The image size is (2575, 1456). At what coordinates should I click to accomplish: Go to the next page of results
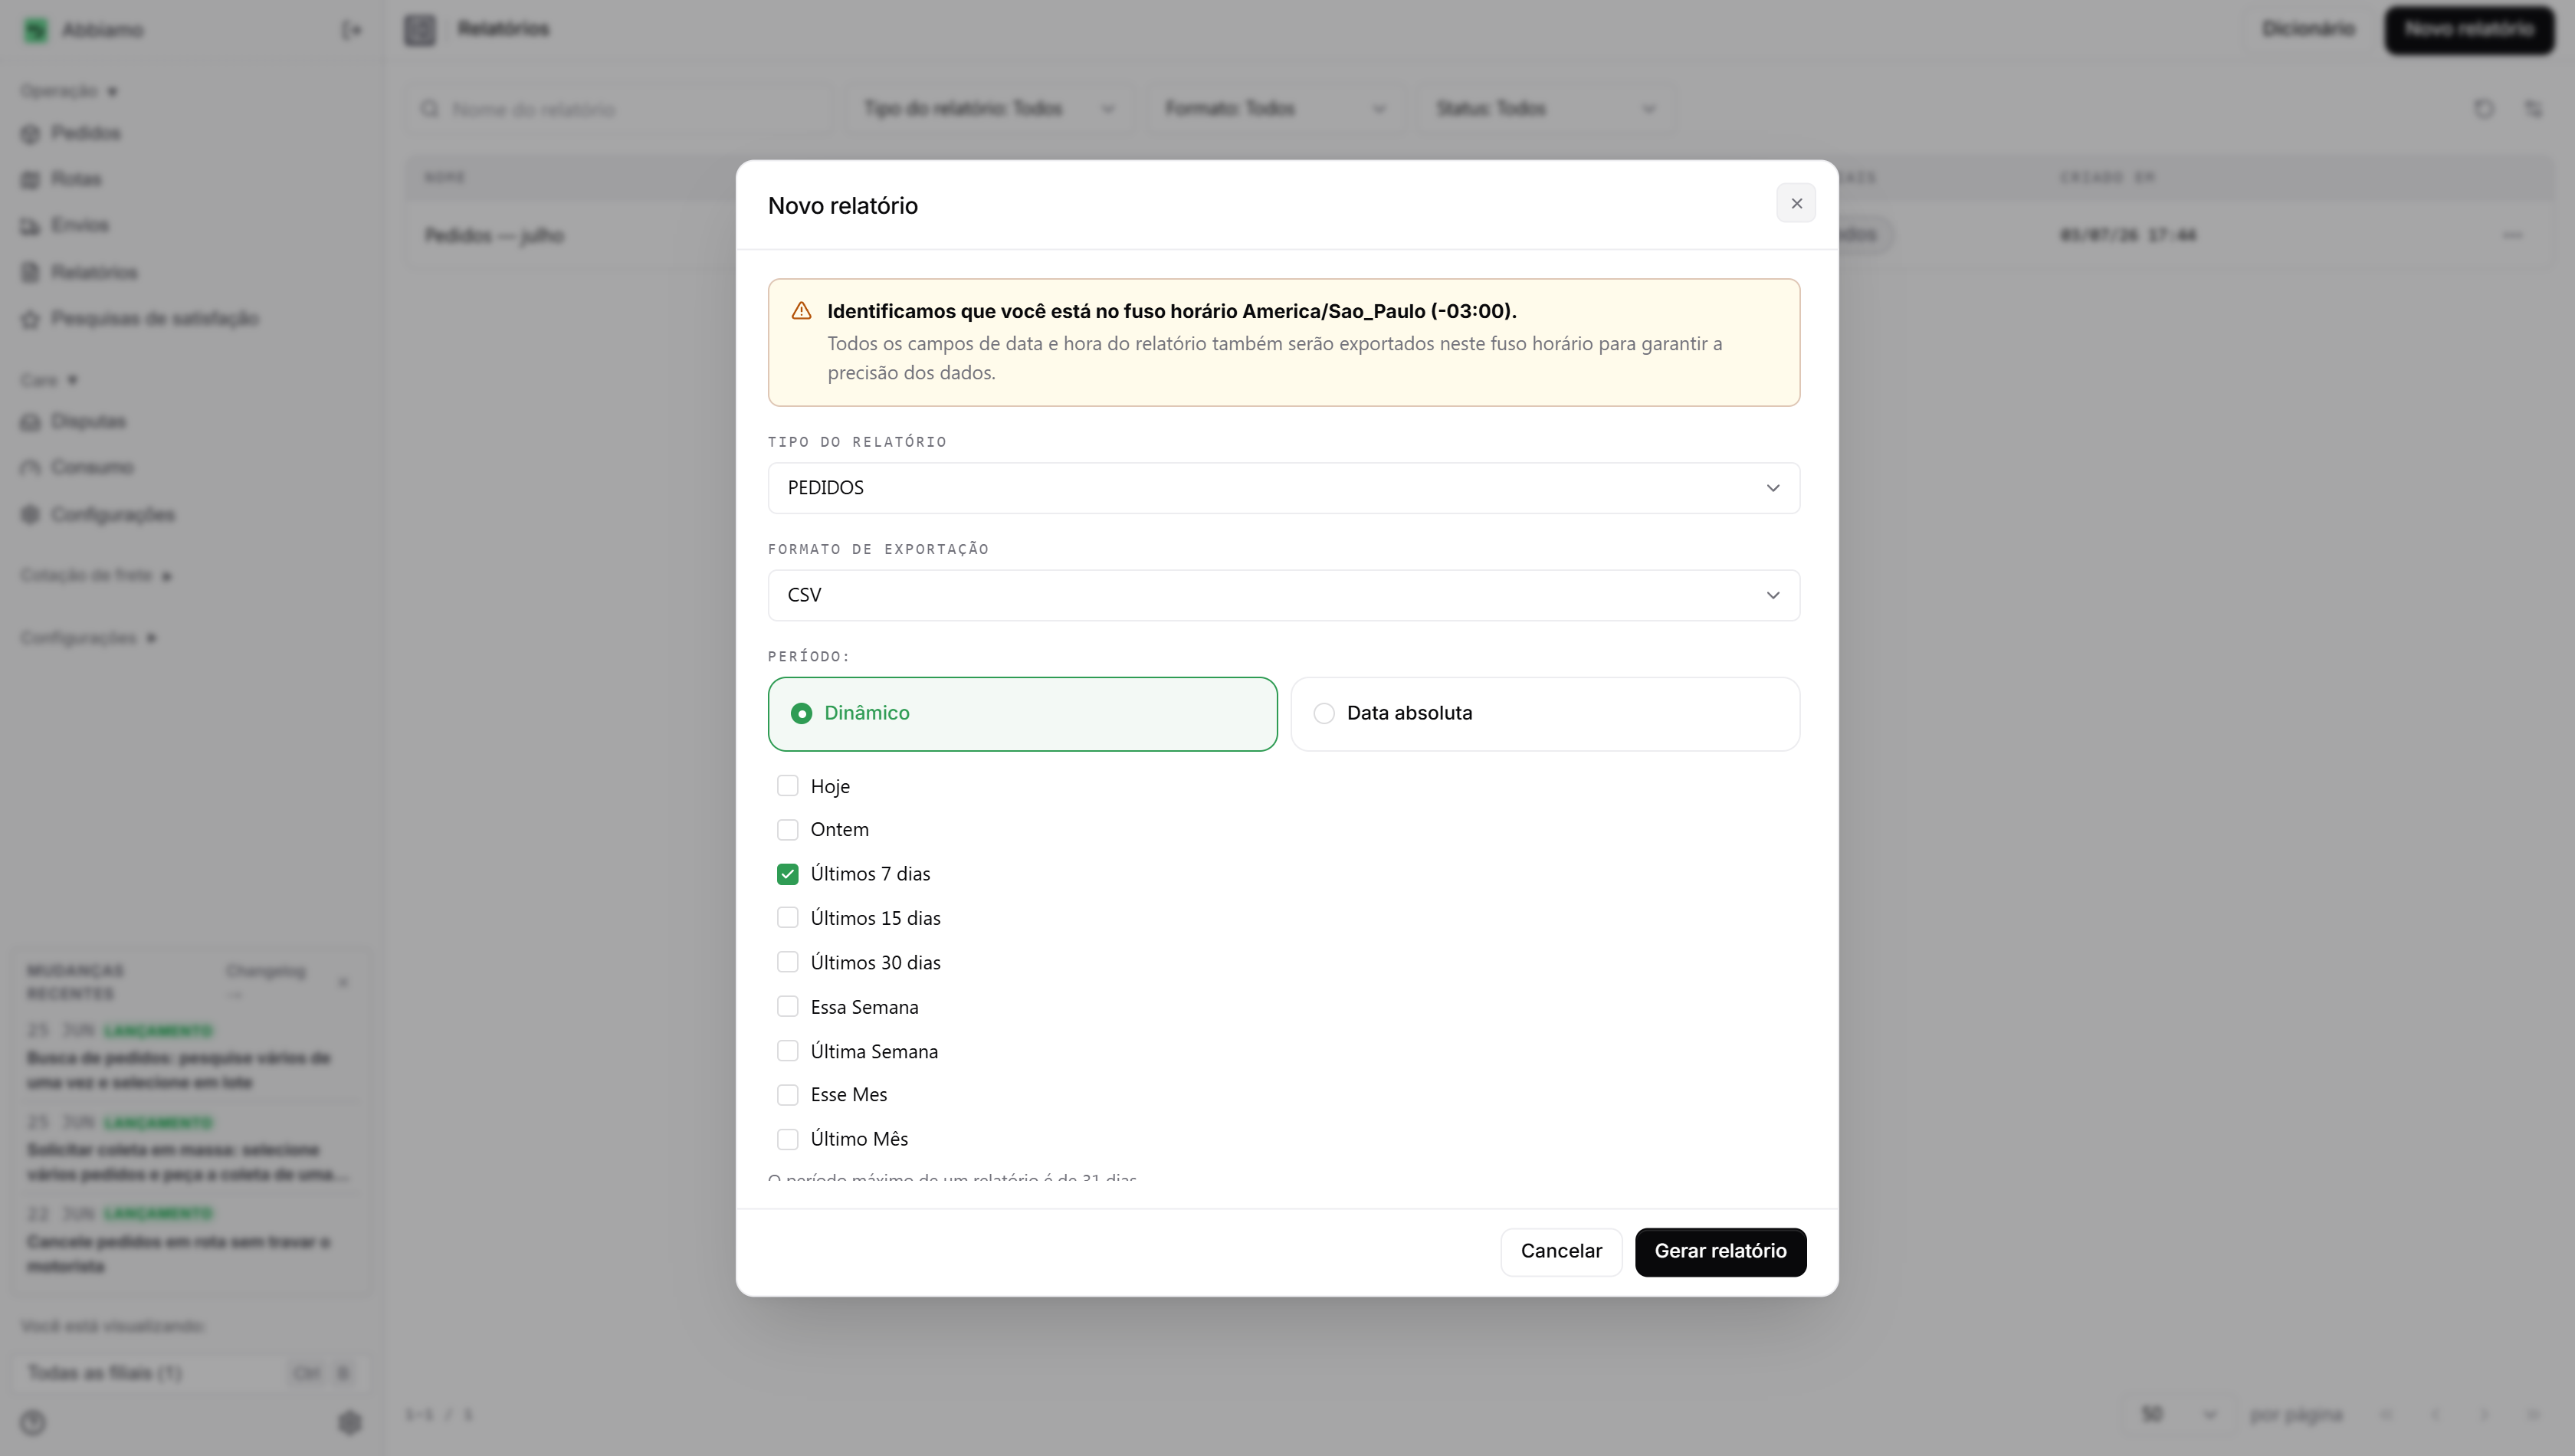[x=2484, y=1415]
